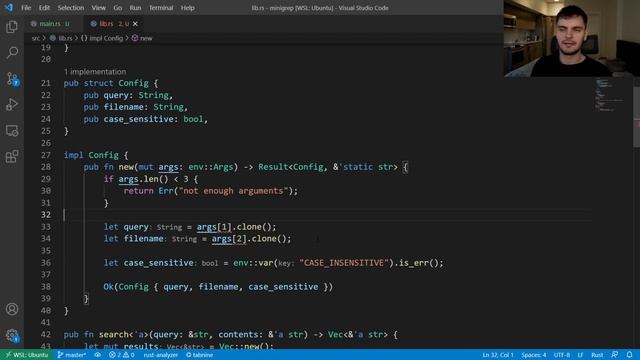Click line number 28 in gutter
Viewport: 640px width, 360px height.
[46, 167]
